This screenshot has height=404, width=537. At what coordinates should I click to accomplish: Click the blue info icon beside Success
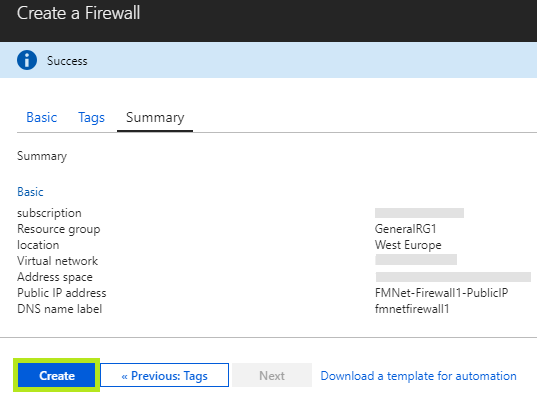click(x=27, y=60)
